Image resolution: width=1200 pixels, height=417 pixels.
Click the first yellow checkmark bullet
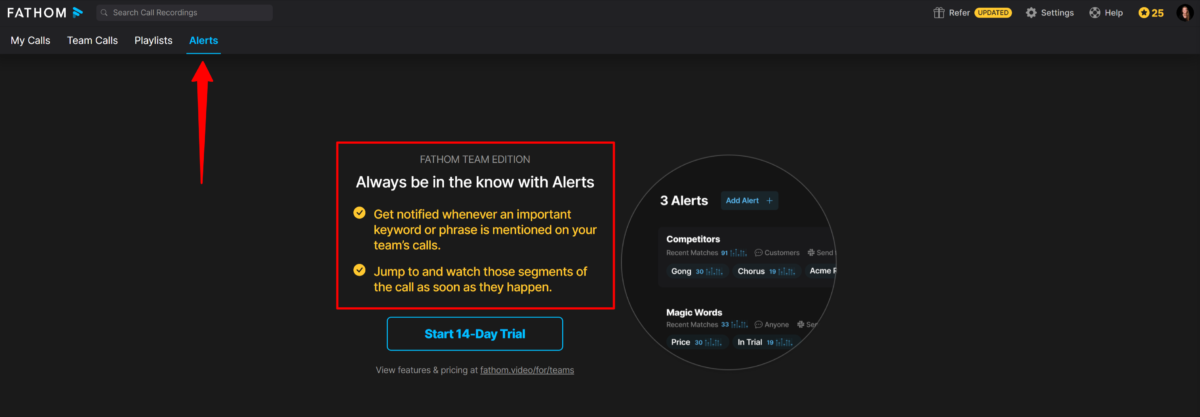tap(359, 214)
